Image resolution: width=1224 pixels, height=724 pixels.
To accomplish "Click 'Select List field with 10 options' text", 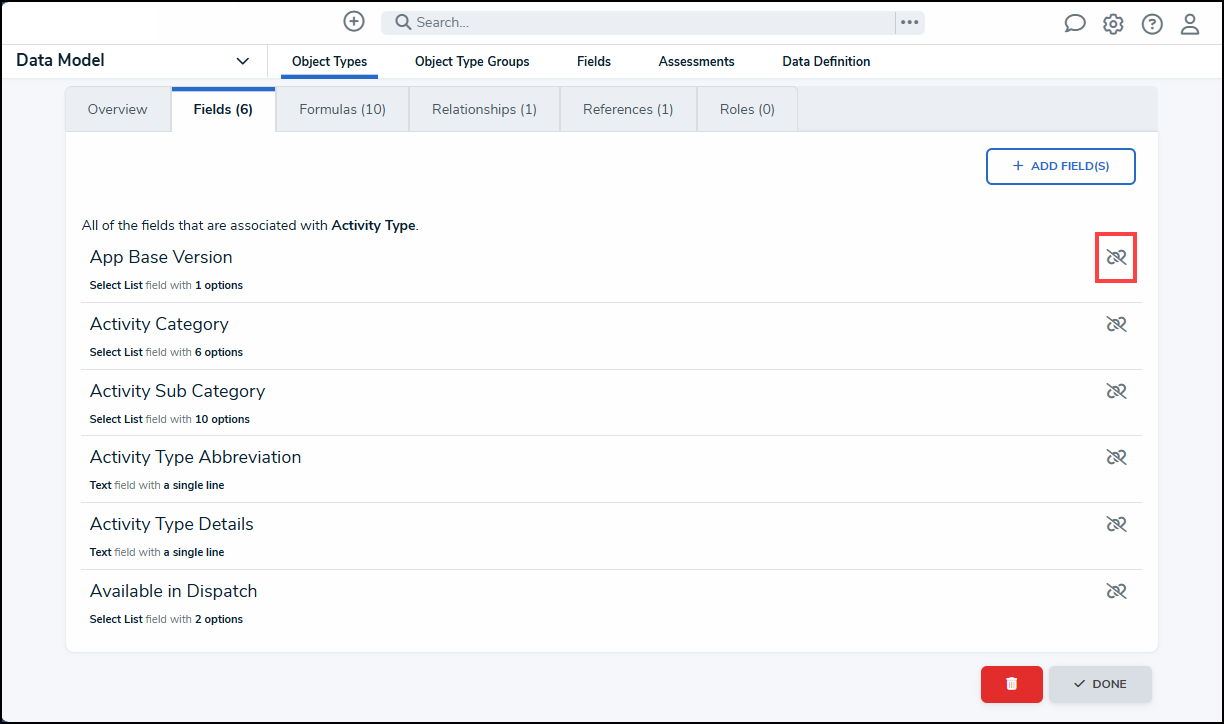I will [x=170, y=419].
